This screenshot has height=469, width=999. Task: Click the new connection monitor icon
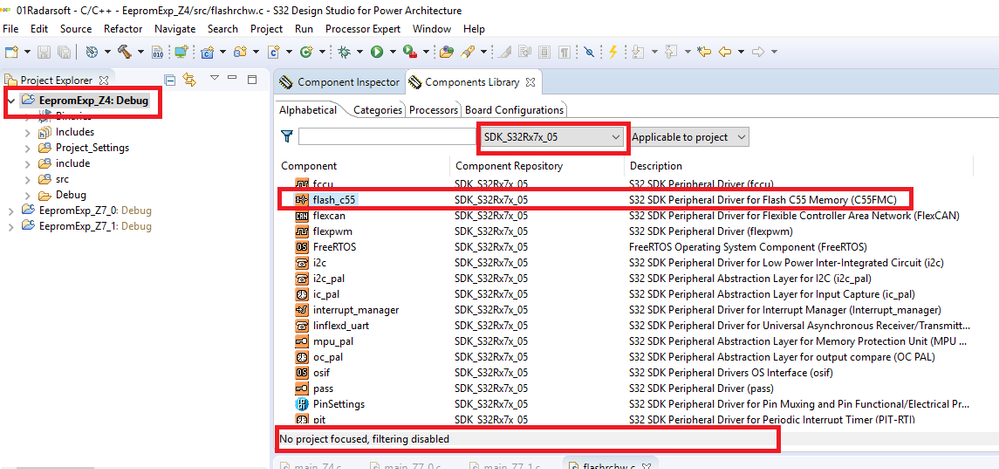[x=181, y=52]
